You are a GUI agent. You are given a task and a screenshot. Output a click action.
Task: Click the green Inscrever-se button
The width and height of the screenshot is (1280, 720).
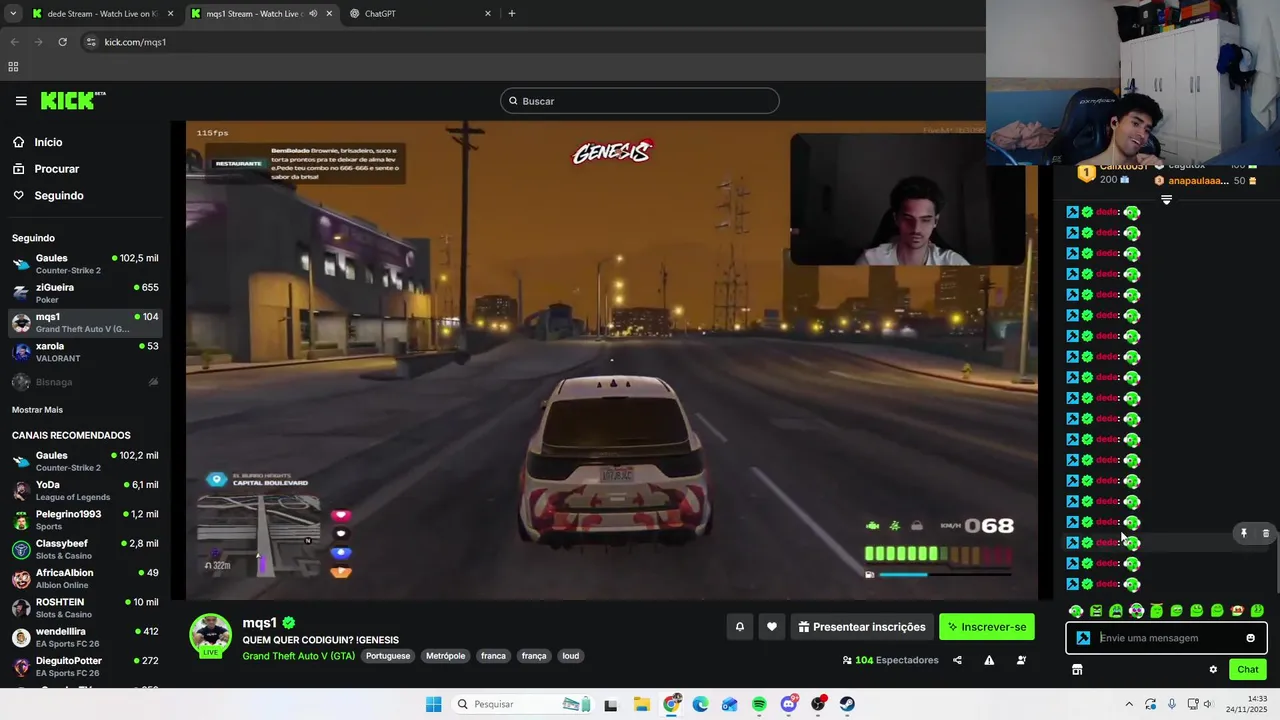(987, 627)
